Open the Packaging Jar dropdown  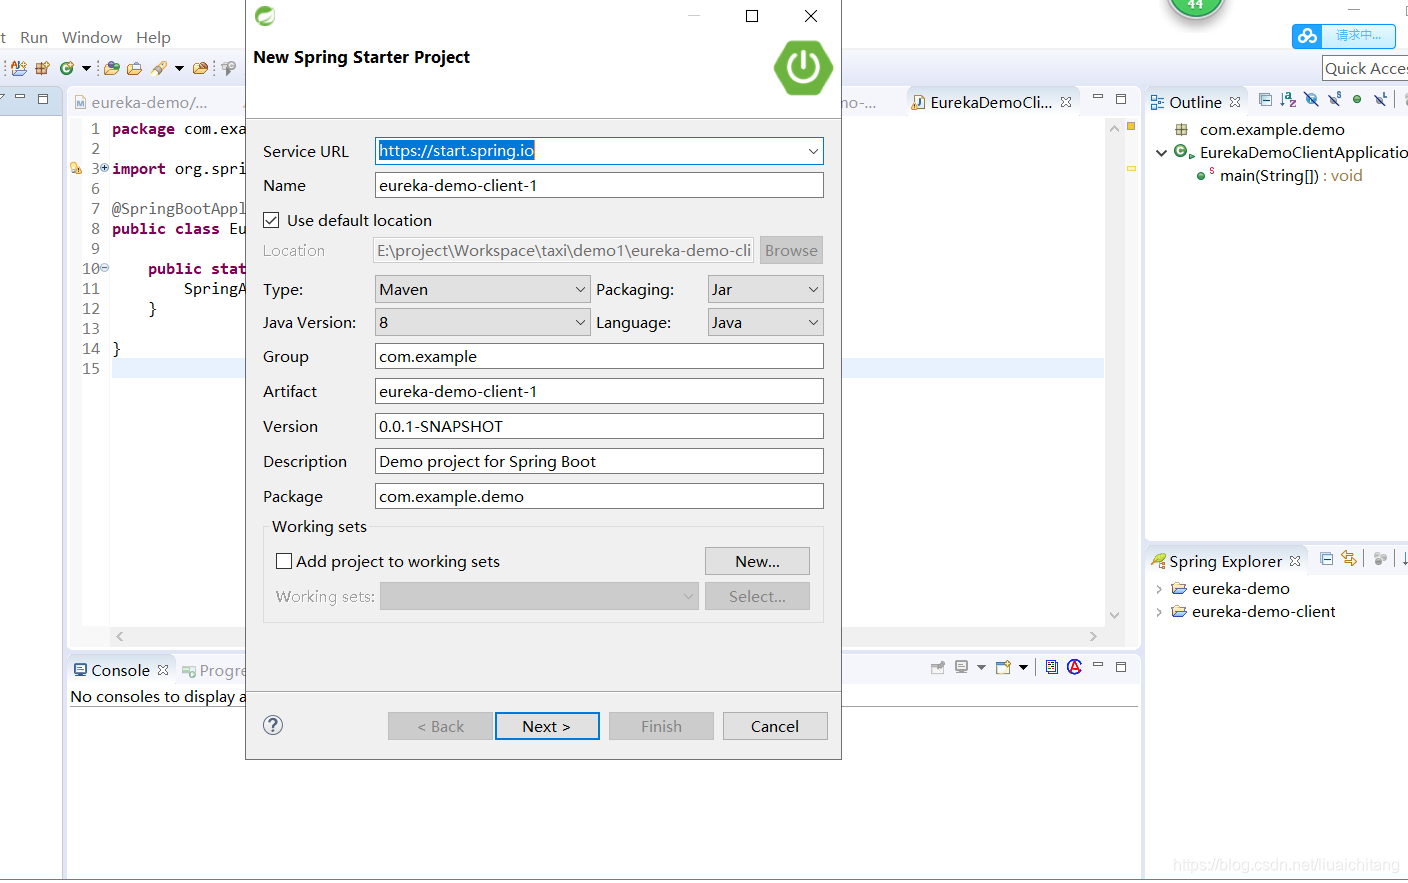pyautogui.click(x=765, y=289)
